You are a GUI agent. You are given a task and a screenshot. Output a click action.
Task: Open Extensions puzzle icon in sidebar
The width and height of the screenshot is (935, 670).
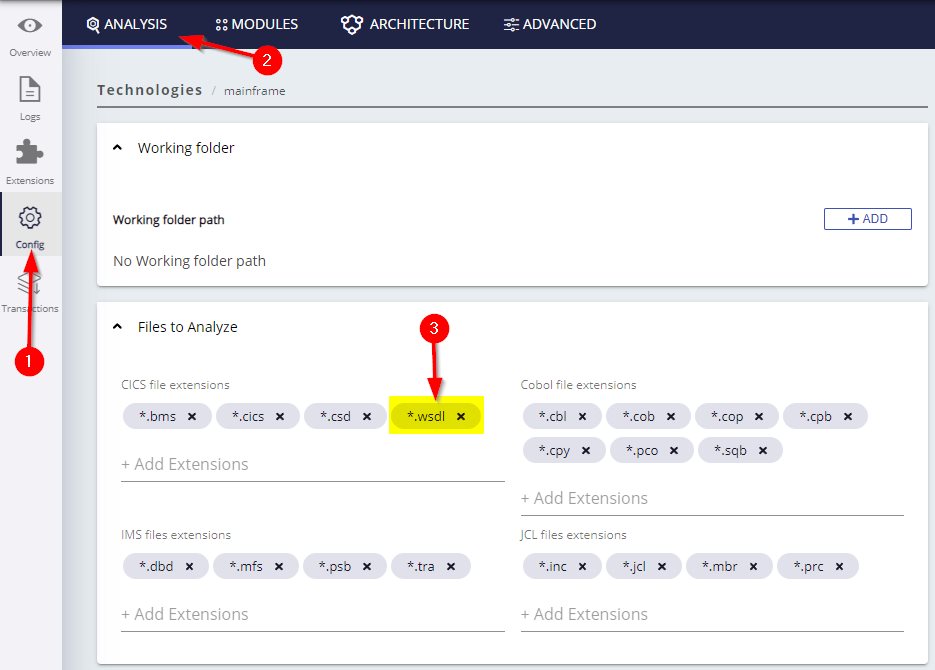30,154
